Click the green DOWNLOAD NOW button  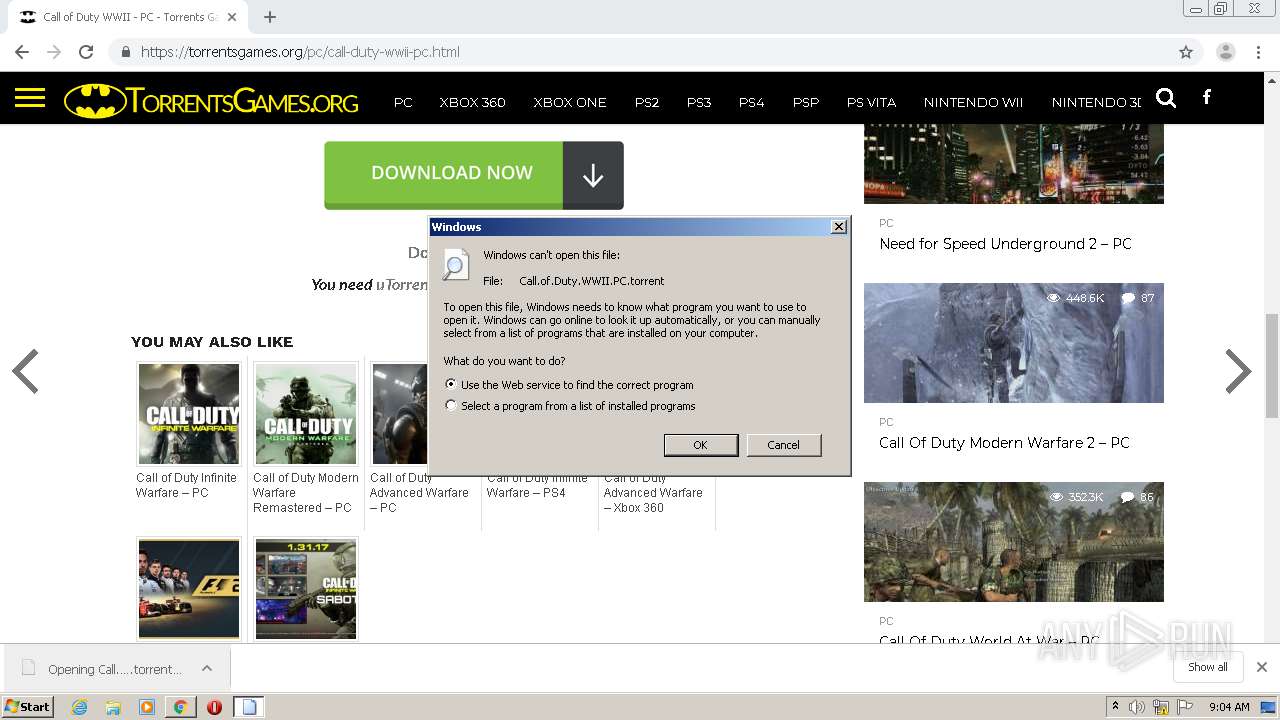(474, 175)
